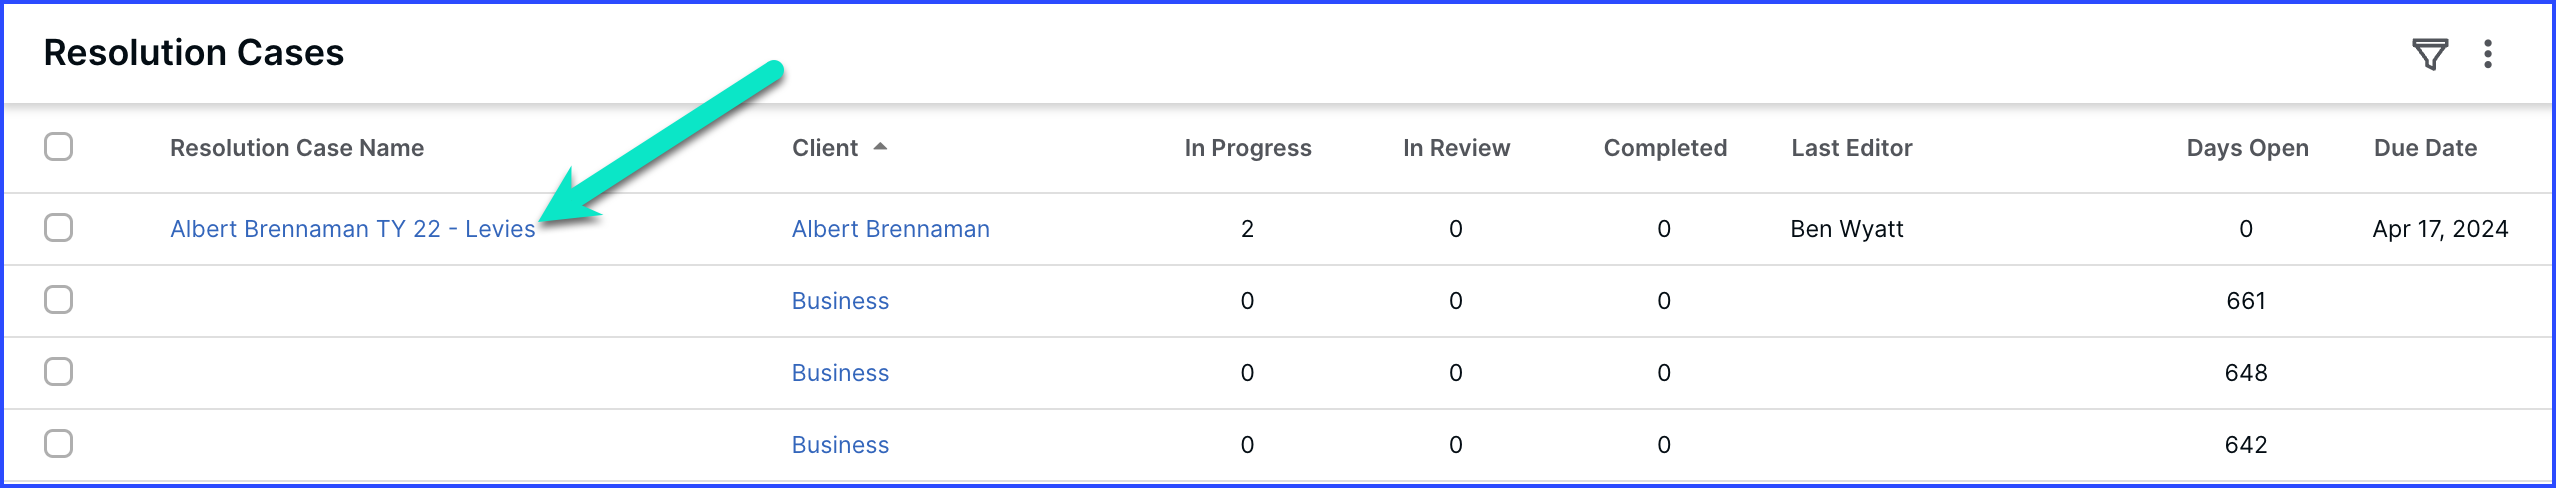The height and width of the screenshot is (488, 2556).
Task: Sort by the Client column header
Action: [824, 148]
